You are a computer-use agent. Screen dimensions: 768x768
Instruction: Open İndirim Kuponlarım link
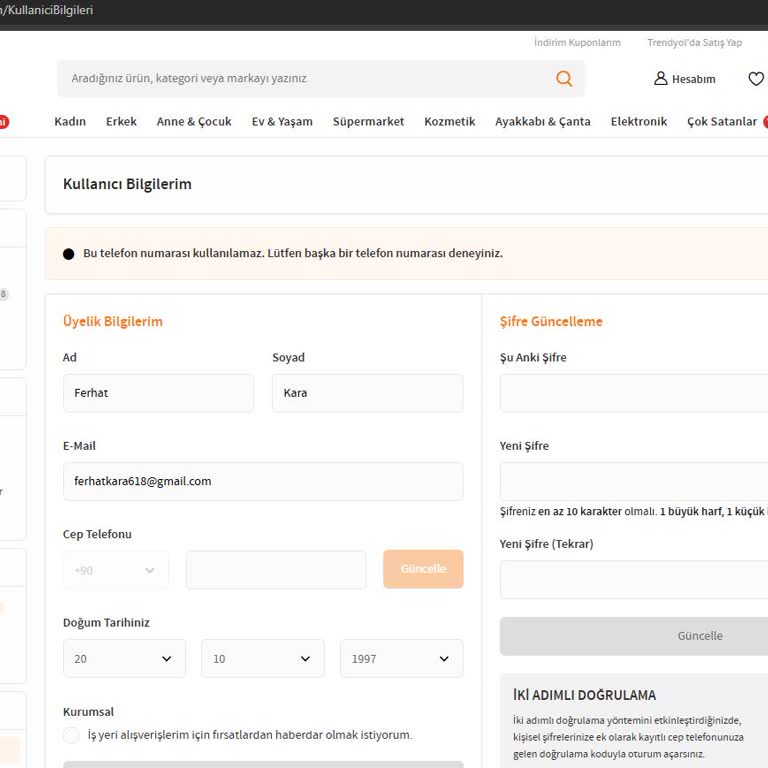click(x=577, y=43)
